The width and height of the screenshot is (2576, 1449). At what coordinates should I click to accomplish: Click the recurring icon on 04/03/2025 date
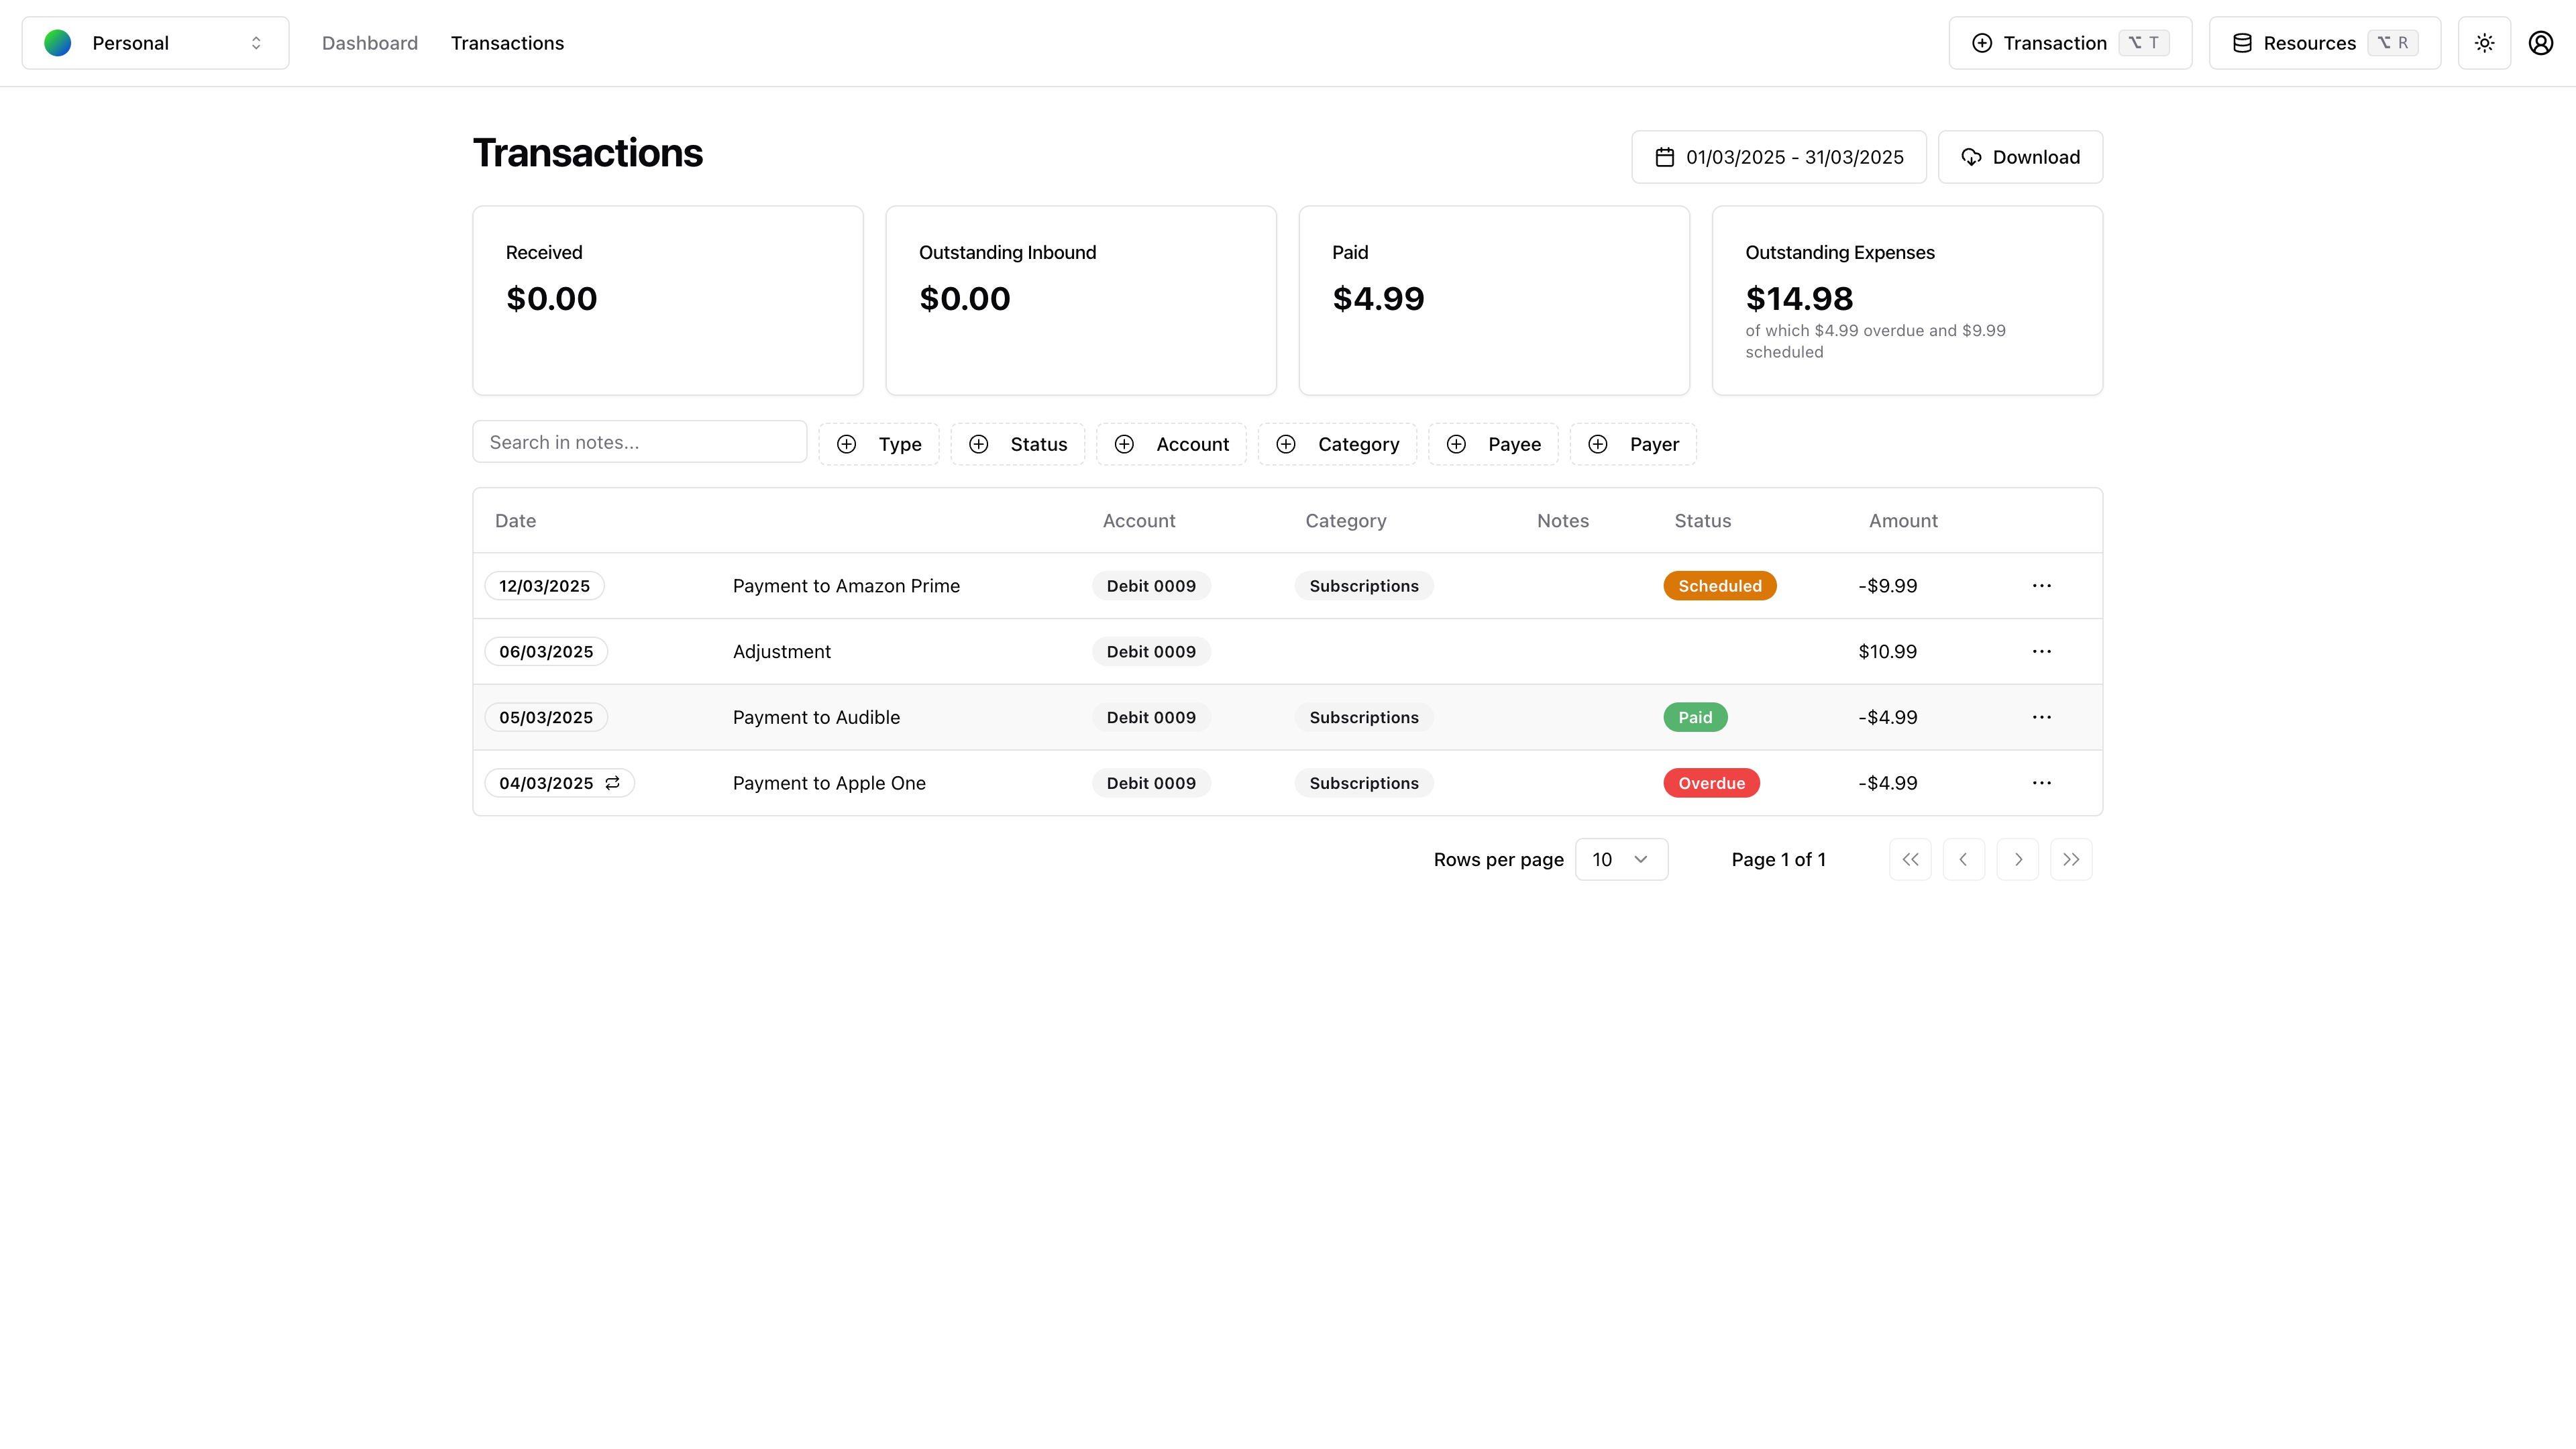[612, 783]
